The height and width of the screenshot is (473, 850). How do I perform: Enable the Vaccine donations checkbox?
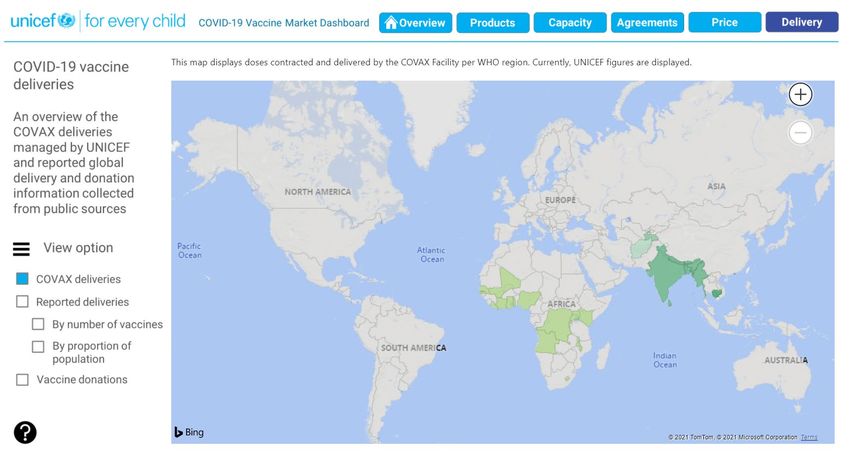pyautogui.click(x=22, y=379)
